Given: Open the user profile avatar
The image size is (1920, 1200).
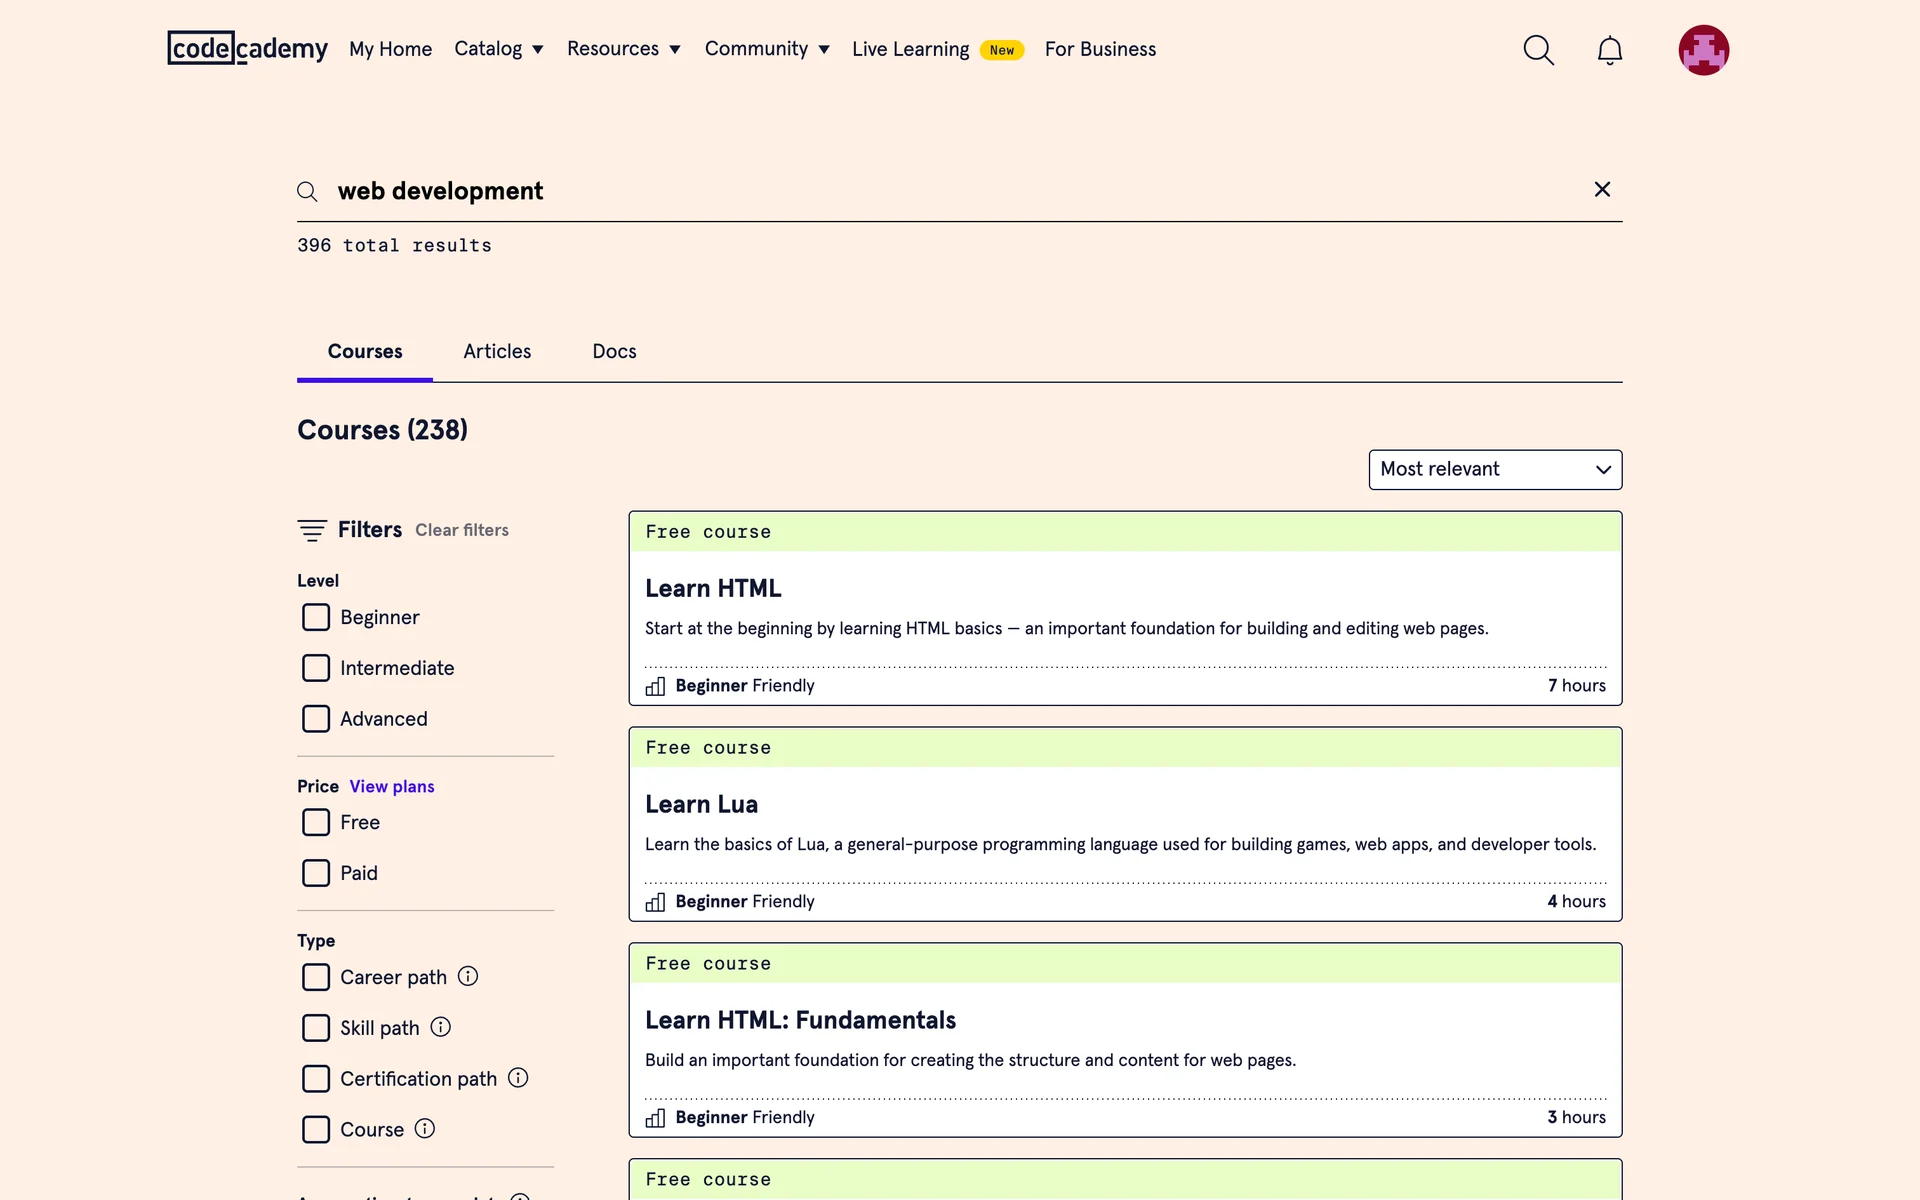Looking at the screenshot, I should 1703,50.
